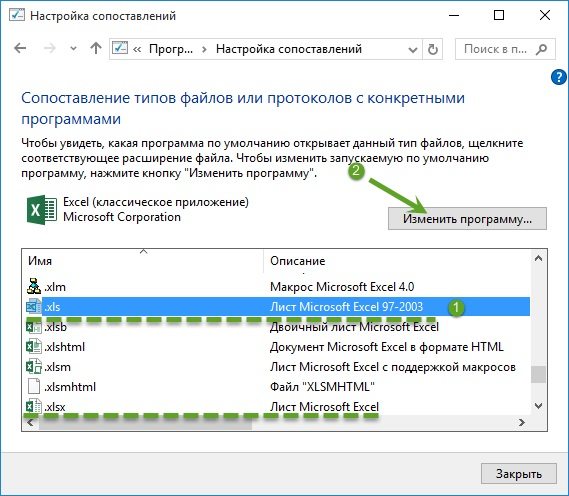Click 'Изменить программу...' button
This screenshot has height=496, width=569.
tap(467, 219)
